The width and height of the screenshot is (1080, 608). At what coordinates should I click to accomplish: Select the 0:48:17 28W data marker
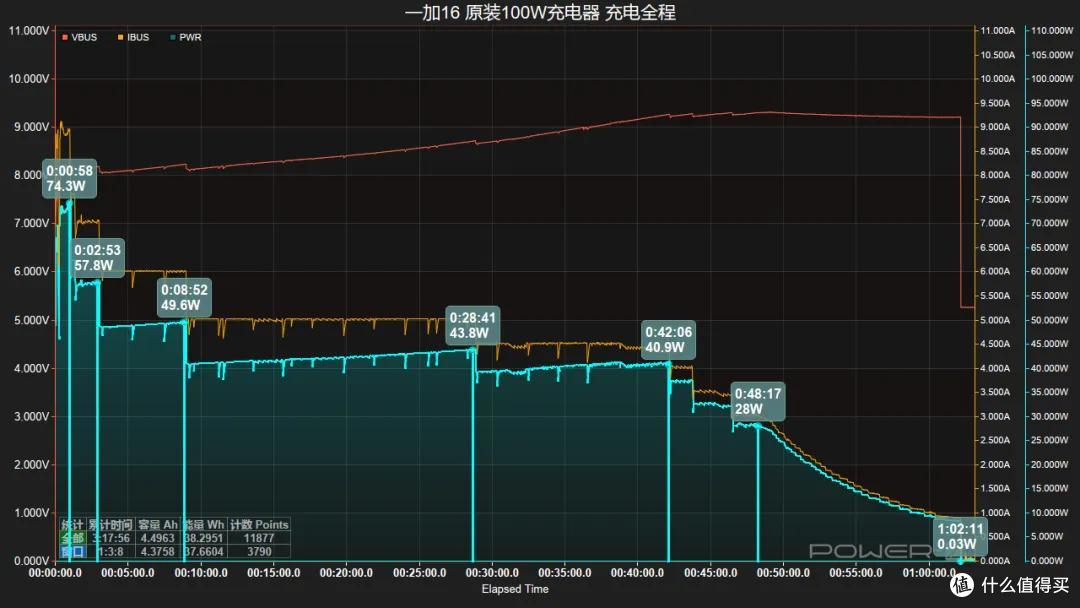pos(758,401)
